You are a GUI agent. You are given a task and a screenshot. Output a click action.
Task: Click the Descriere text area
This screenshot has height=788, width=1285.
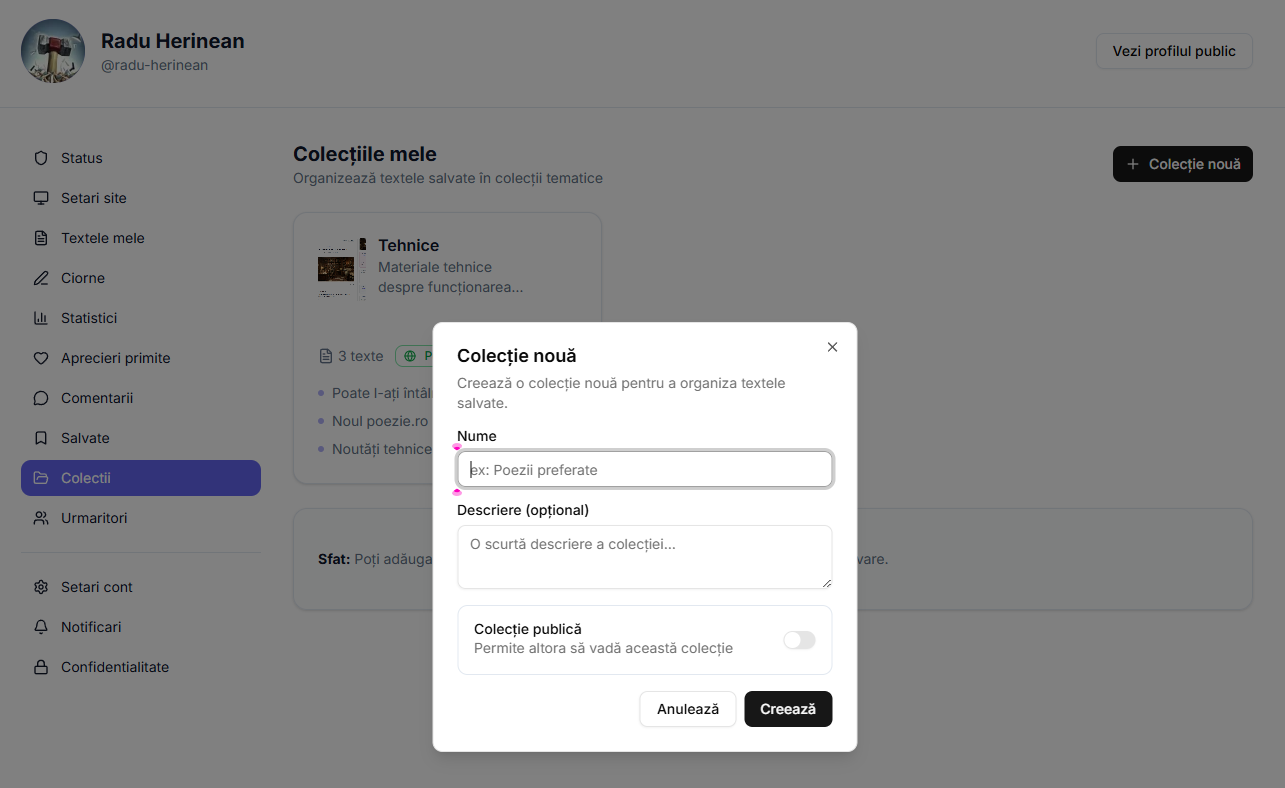(645, 557)
